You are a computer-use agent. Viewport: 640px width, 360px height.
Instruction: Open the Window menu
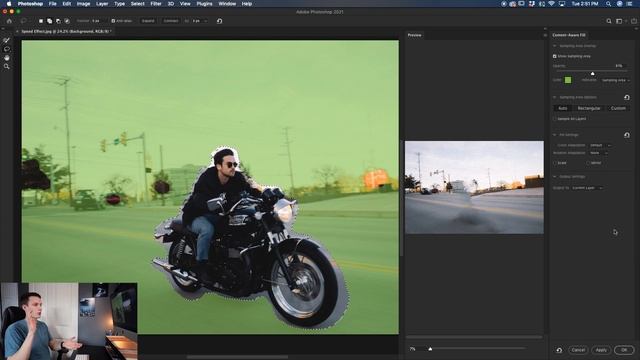pyautogui.click(x=227, y=4)
